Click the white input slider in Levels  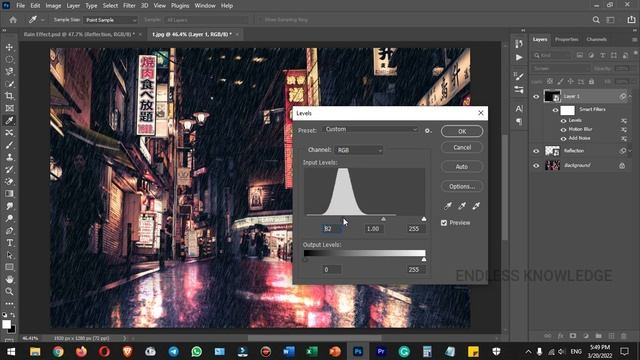[424, 219]
